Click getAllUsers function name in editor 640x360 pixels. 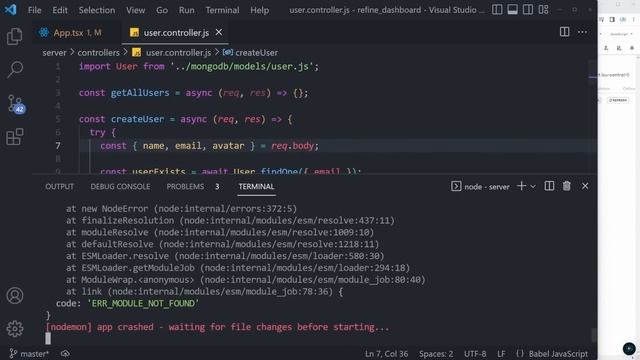coord(140,93)
